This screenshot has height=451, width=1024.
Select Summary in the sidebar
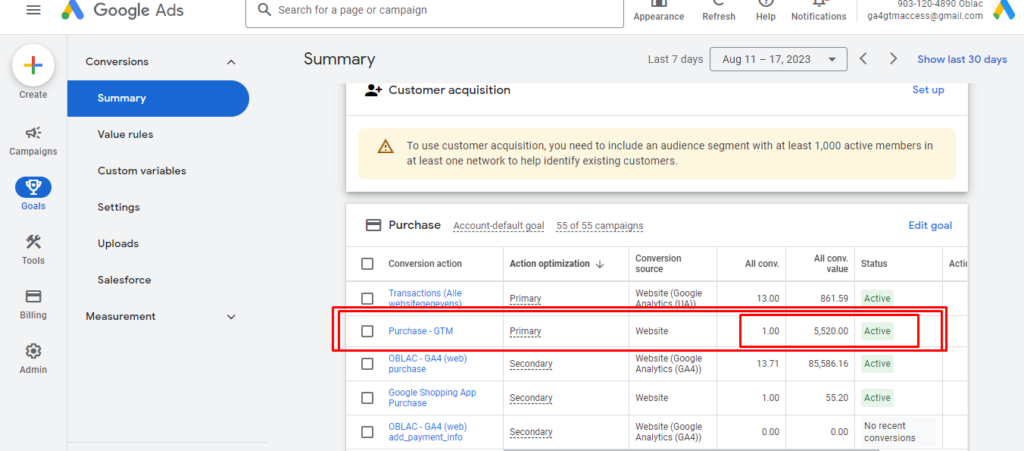(x=158, y=99)
